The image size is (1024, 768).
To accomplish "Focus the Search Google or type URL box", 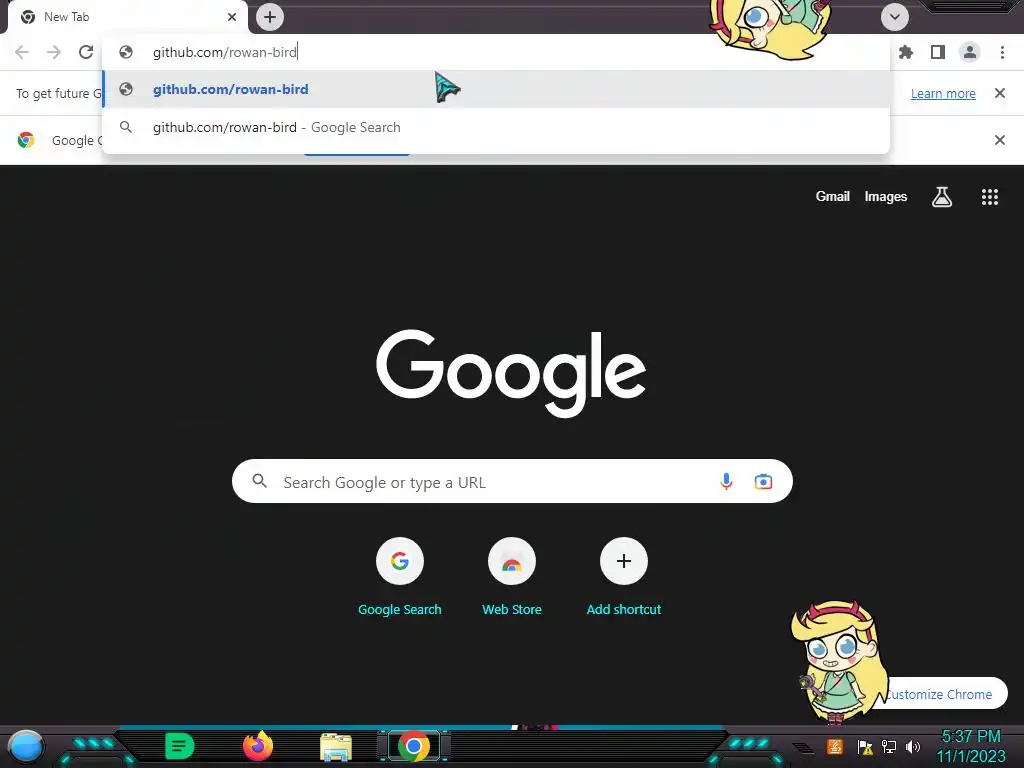I will point(512,482).
